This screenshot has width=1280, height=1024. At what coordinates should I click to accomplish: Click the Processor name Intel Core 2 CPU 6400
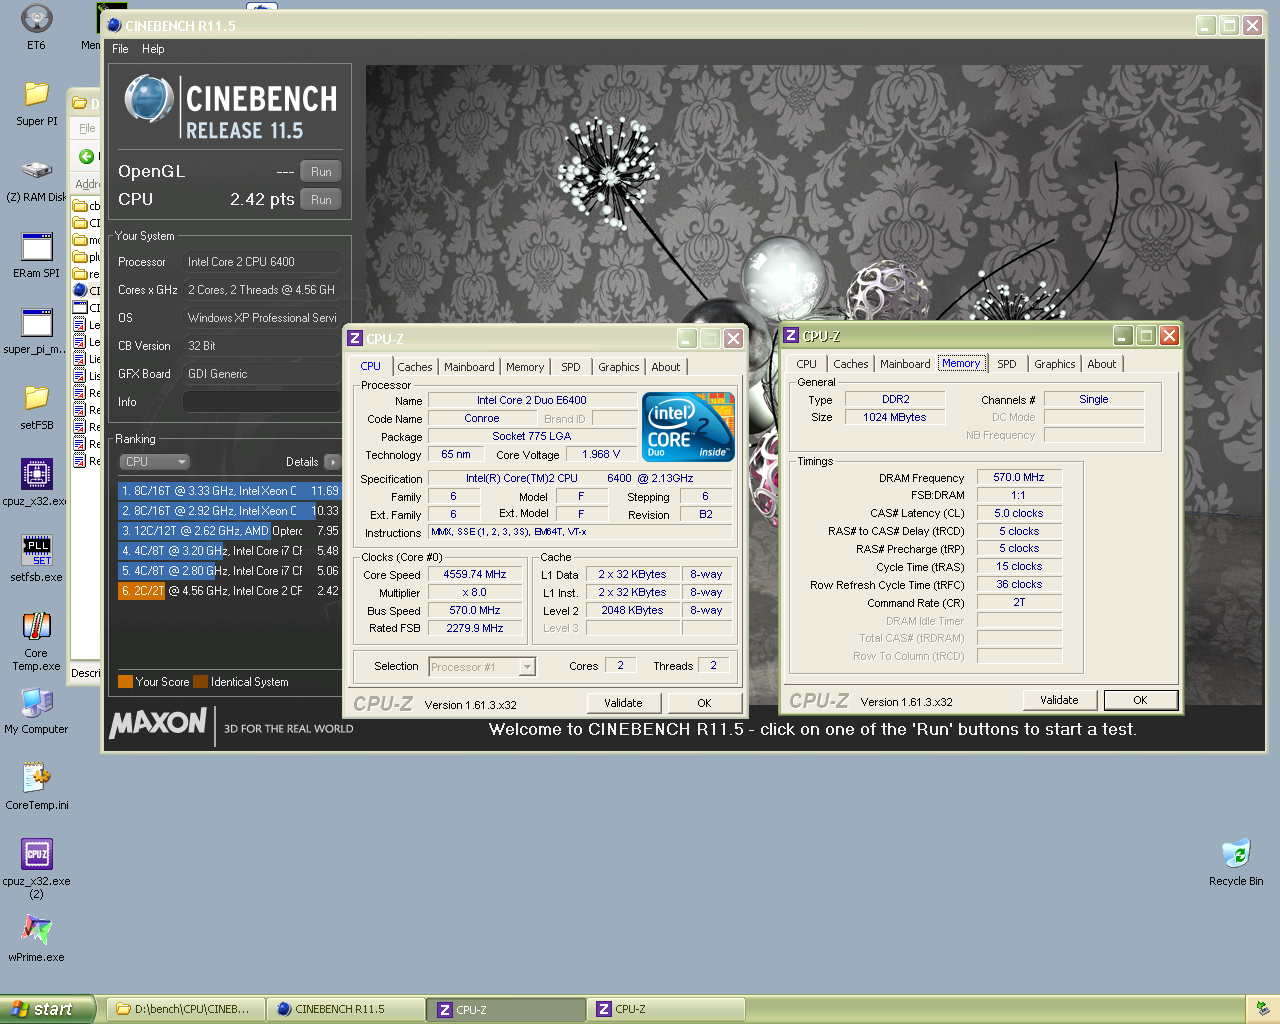(262, 262)
